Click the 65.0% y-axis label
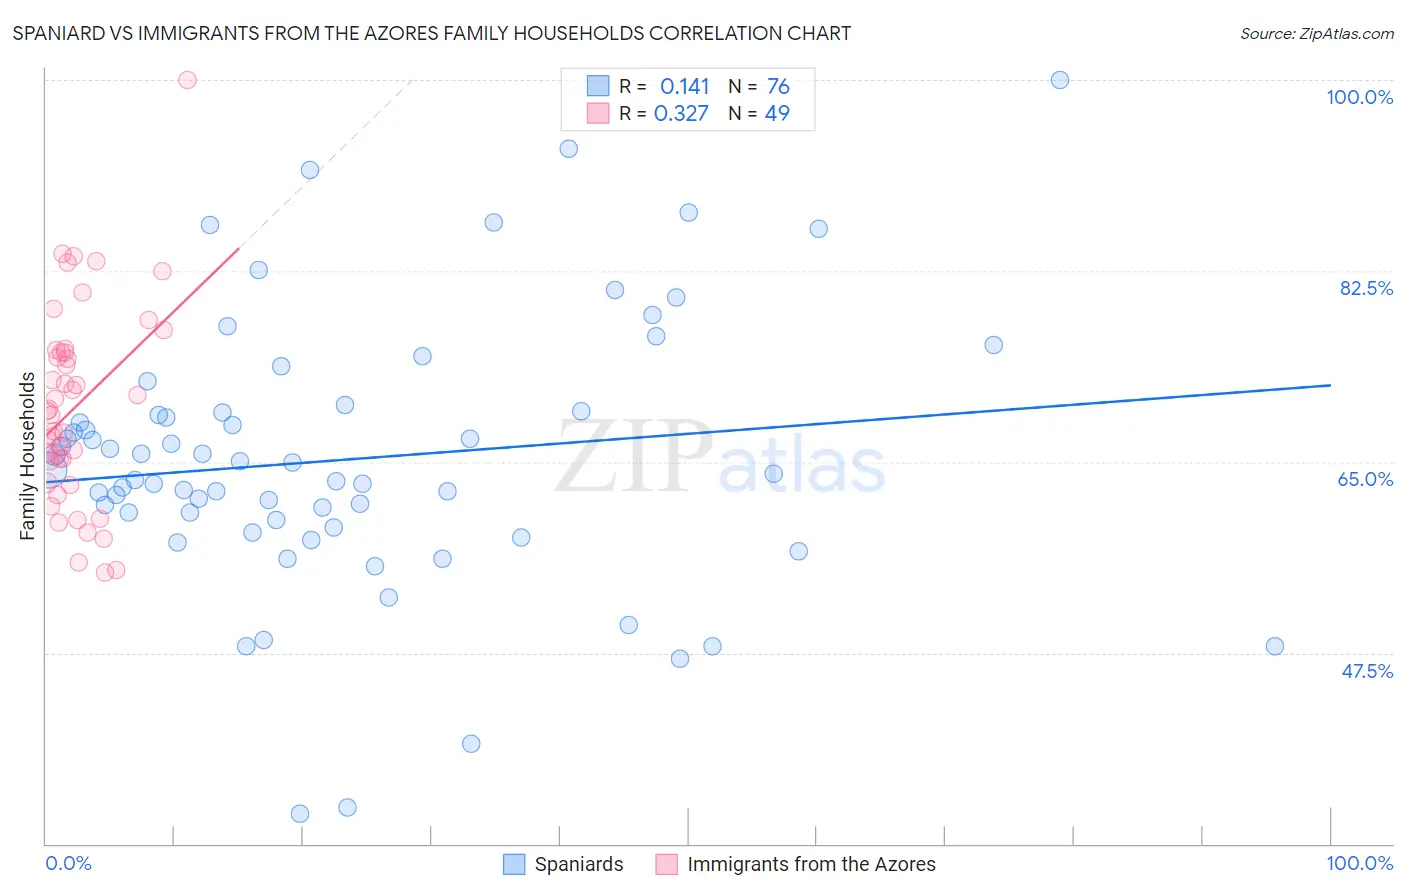Screen dimensions: 1406x892 pos(1366,479)
